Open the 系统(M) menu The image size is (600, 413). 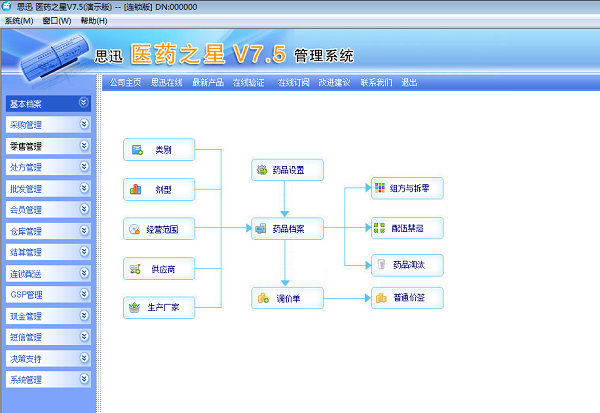pos(19,21)
